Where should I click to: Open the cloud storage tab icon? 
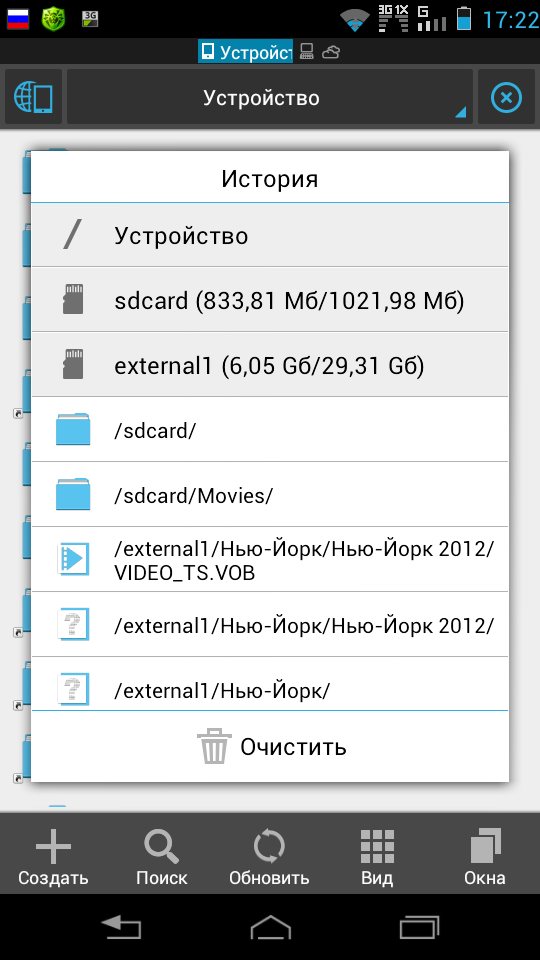331,52
